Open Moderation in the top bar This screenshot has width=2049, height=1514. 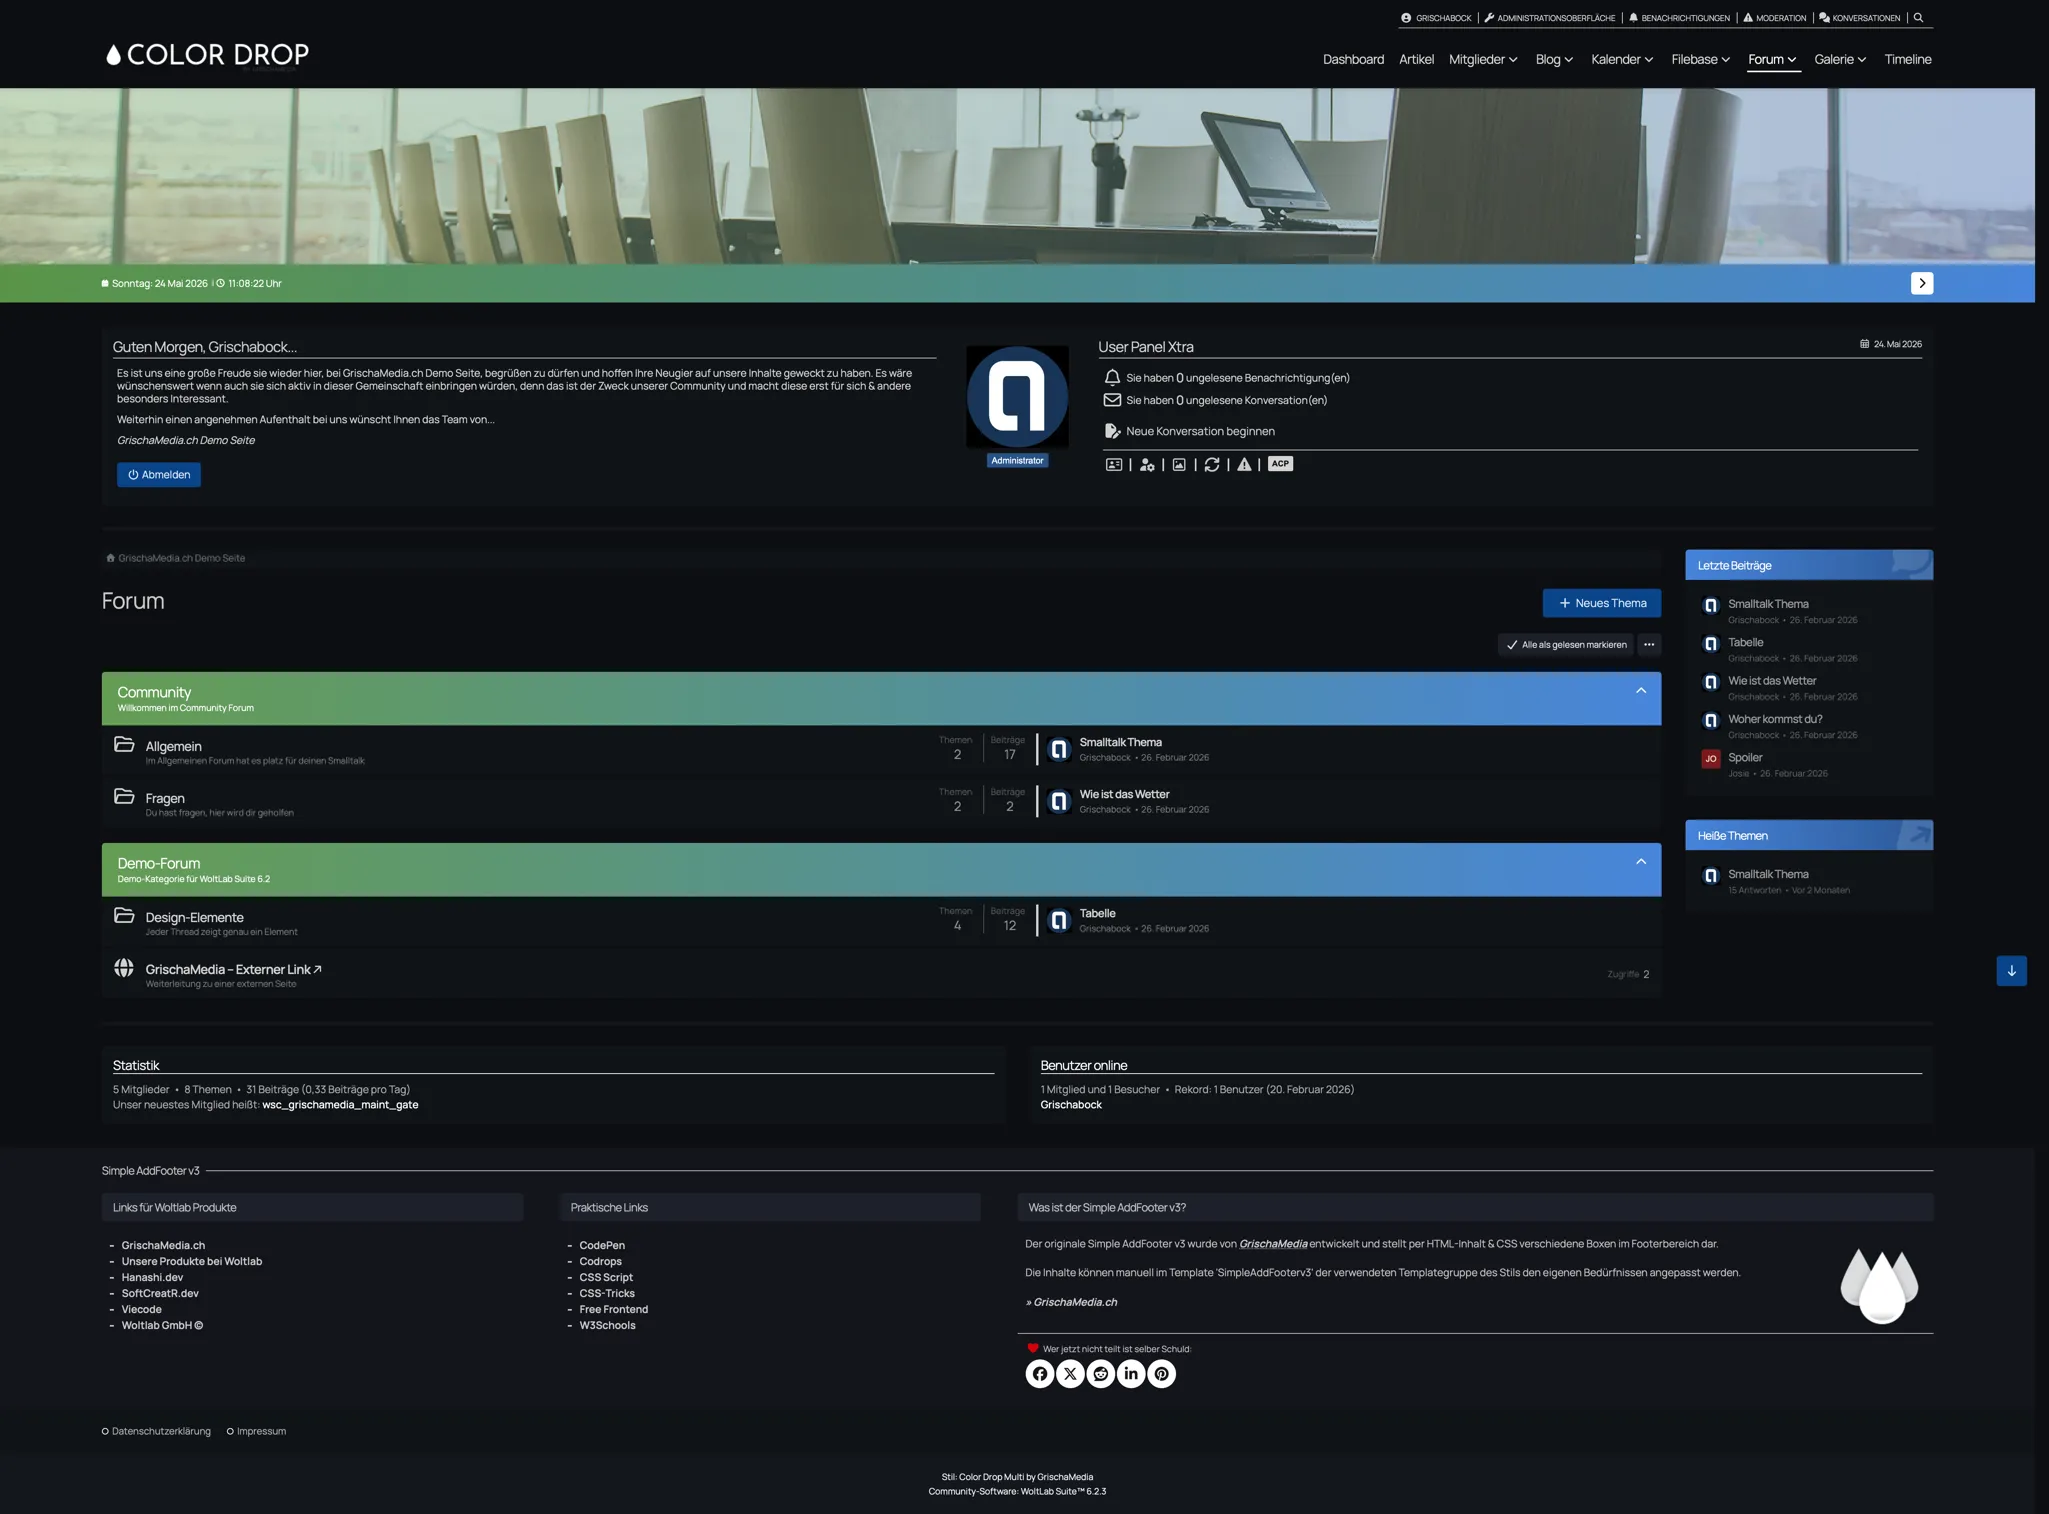(1775, 18)
